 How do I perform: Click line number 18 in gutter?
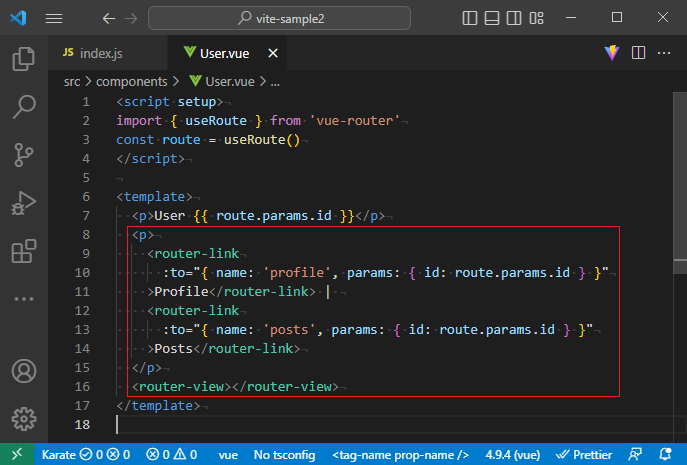point(82,425)
